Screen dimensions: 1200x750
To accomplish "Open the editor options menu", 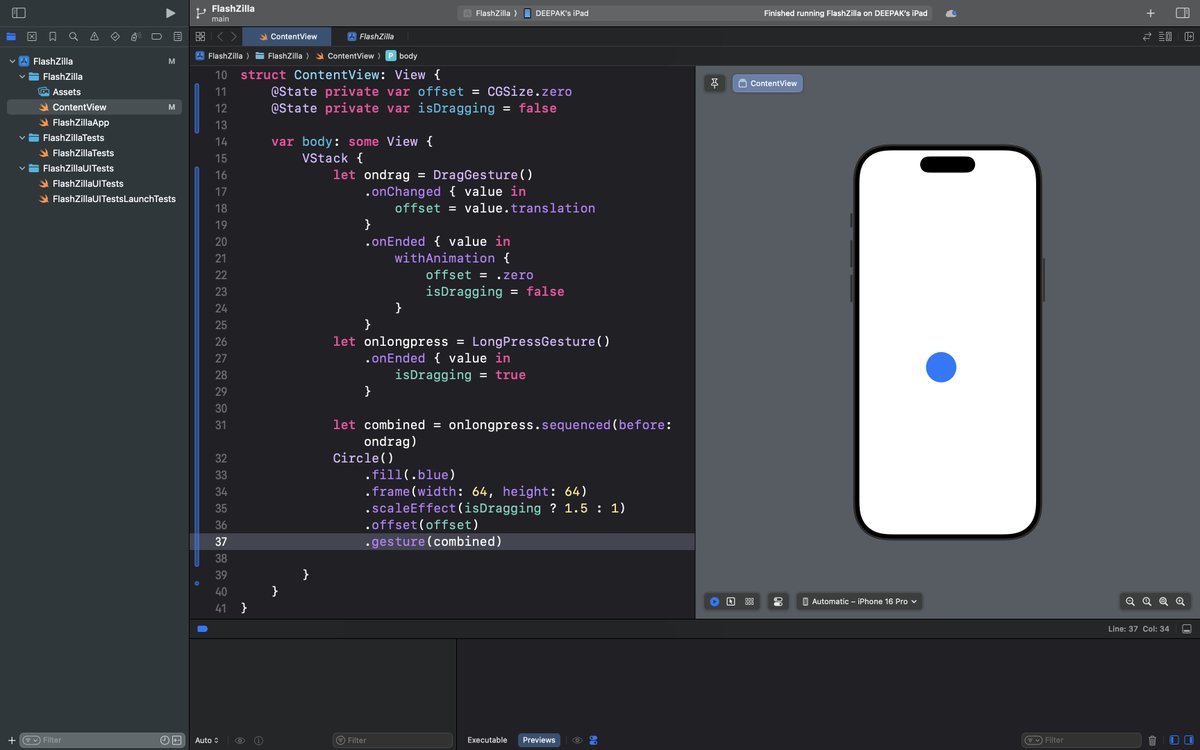I will pos(1166,36).
